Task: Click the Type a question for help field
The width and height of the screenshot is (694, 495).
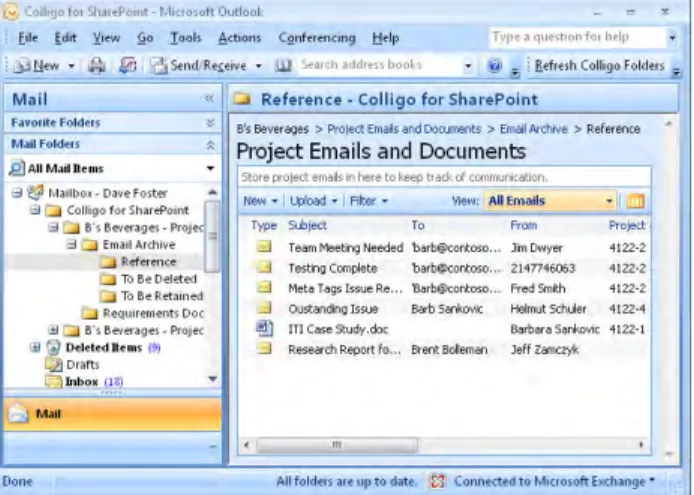Action: click(x=578, y=37)
